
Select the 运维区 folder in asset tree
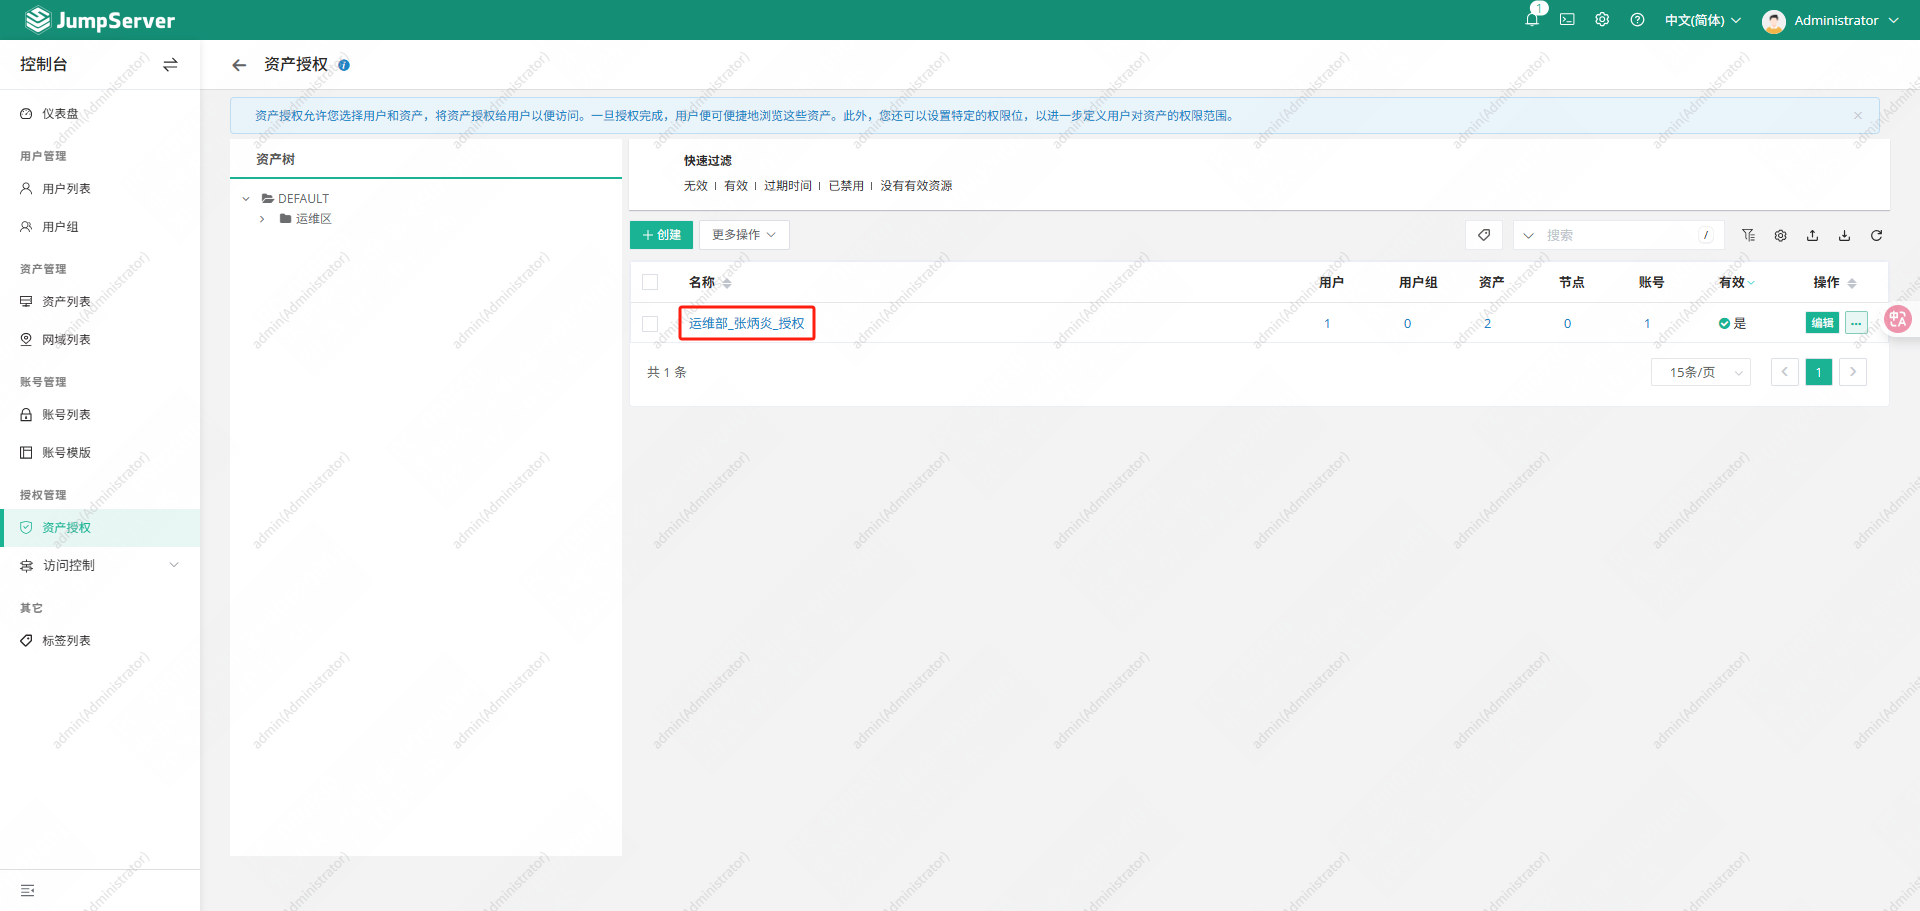click(x=305, y=219)
